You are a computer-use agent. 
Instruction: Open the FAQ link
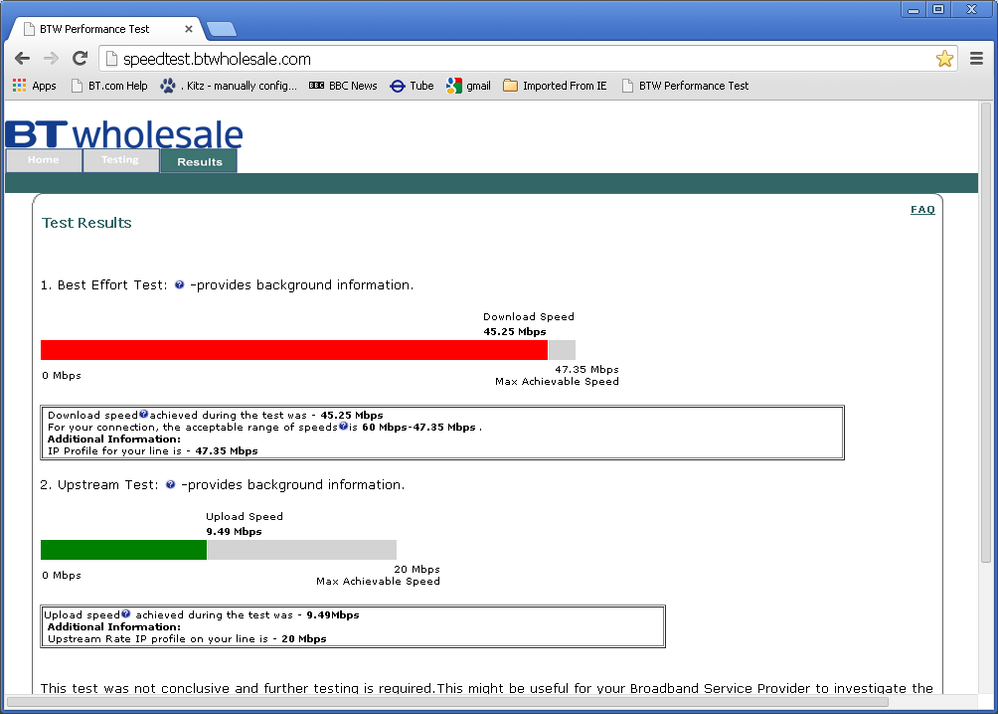(922, 209)
